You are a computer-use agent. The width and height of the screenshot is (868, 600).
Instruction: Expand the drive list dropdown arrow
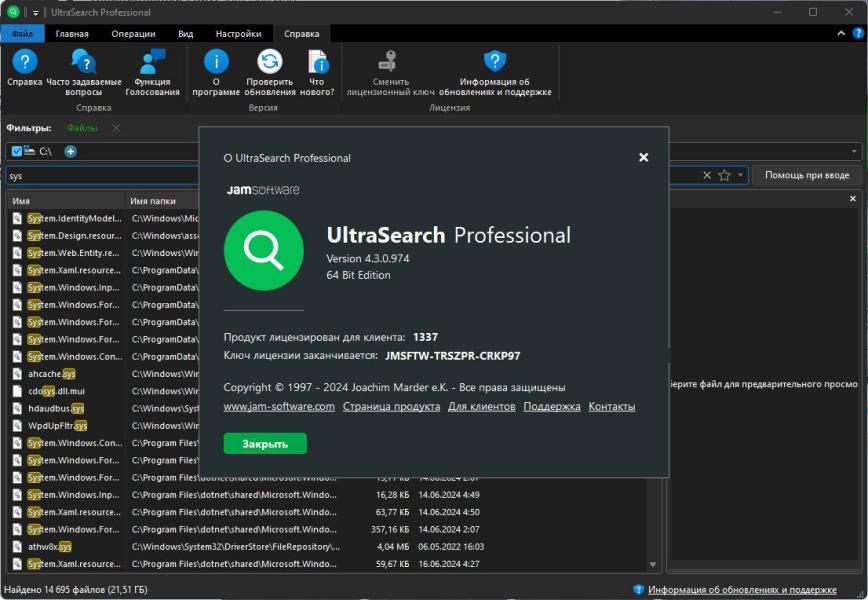coord(854,151)
